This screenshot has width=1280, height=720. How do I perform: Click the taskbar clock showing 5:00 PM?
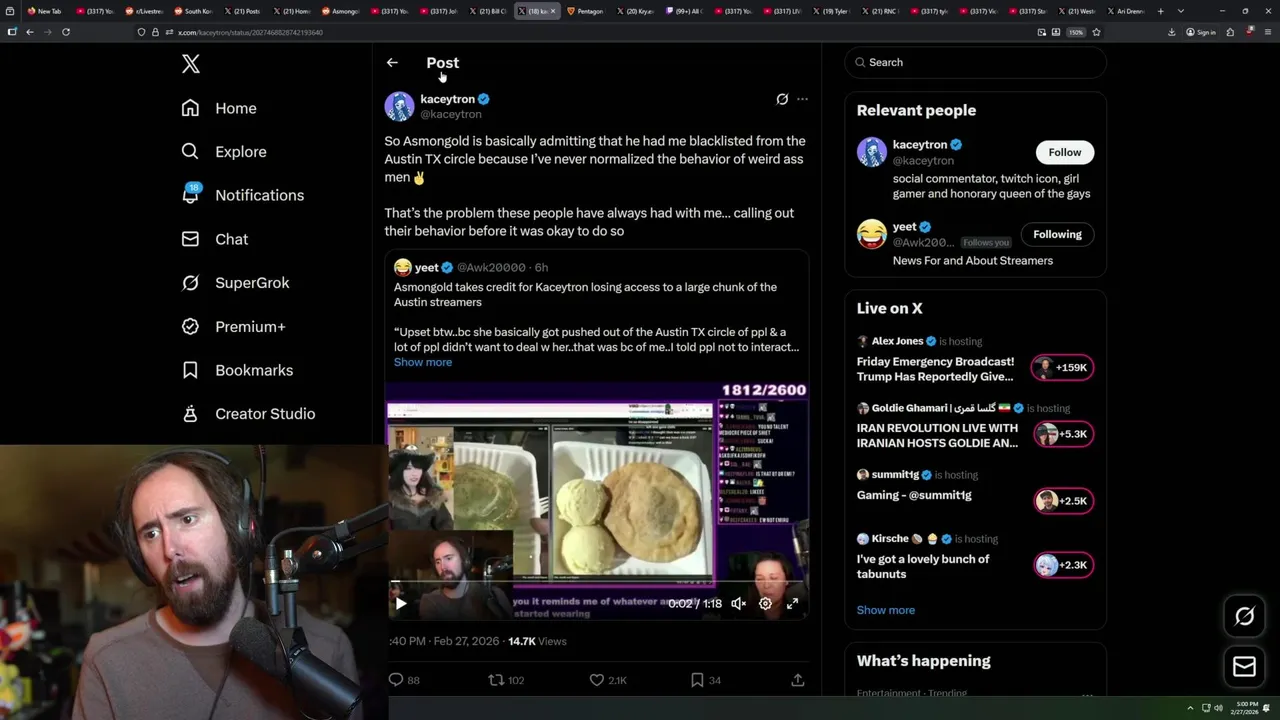pos(1247,708)
